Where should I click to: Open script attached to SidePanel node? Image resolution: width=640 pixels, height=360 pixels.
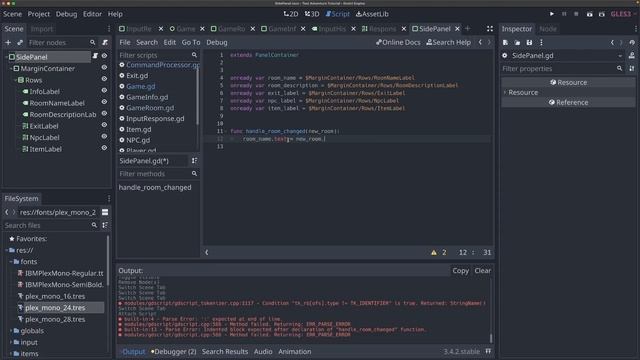(x=95, y=56)
